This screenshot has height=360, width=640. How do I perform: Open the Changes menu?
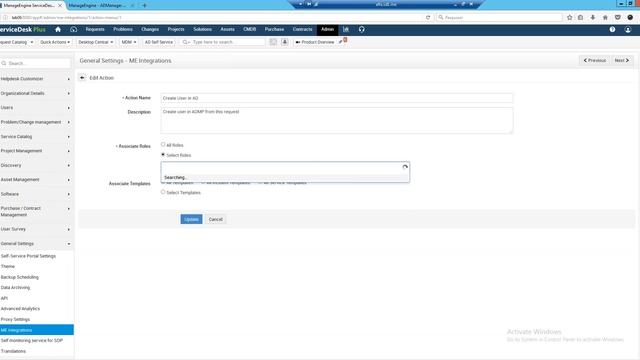click(x=150, y=29)
